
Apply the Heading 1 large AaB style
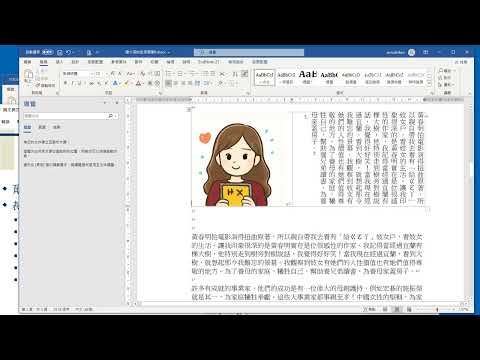click(307, 77)
